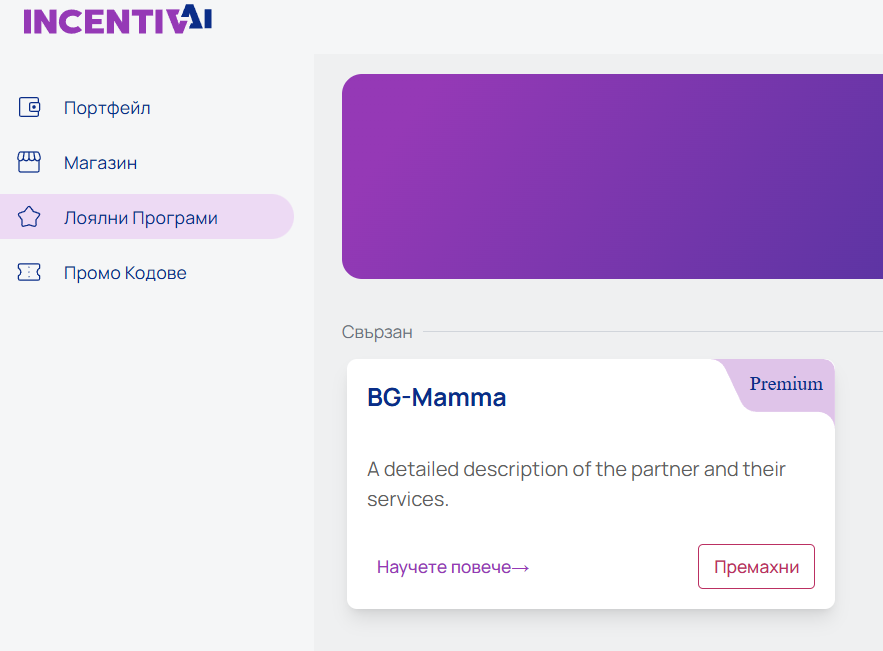The image size is (883, 651).
Task: Click the divider line beside Свързан
Action: (653, 332)
